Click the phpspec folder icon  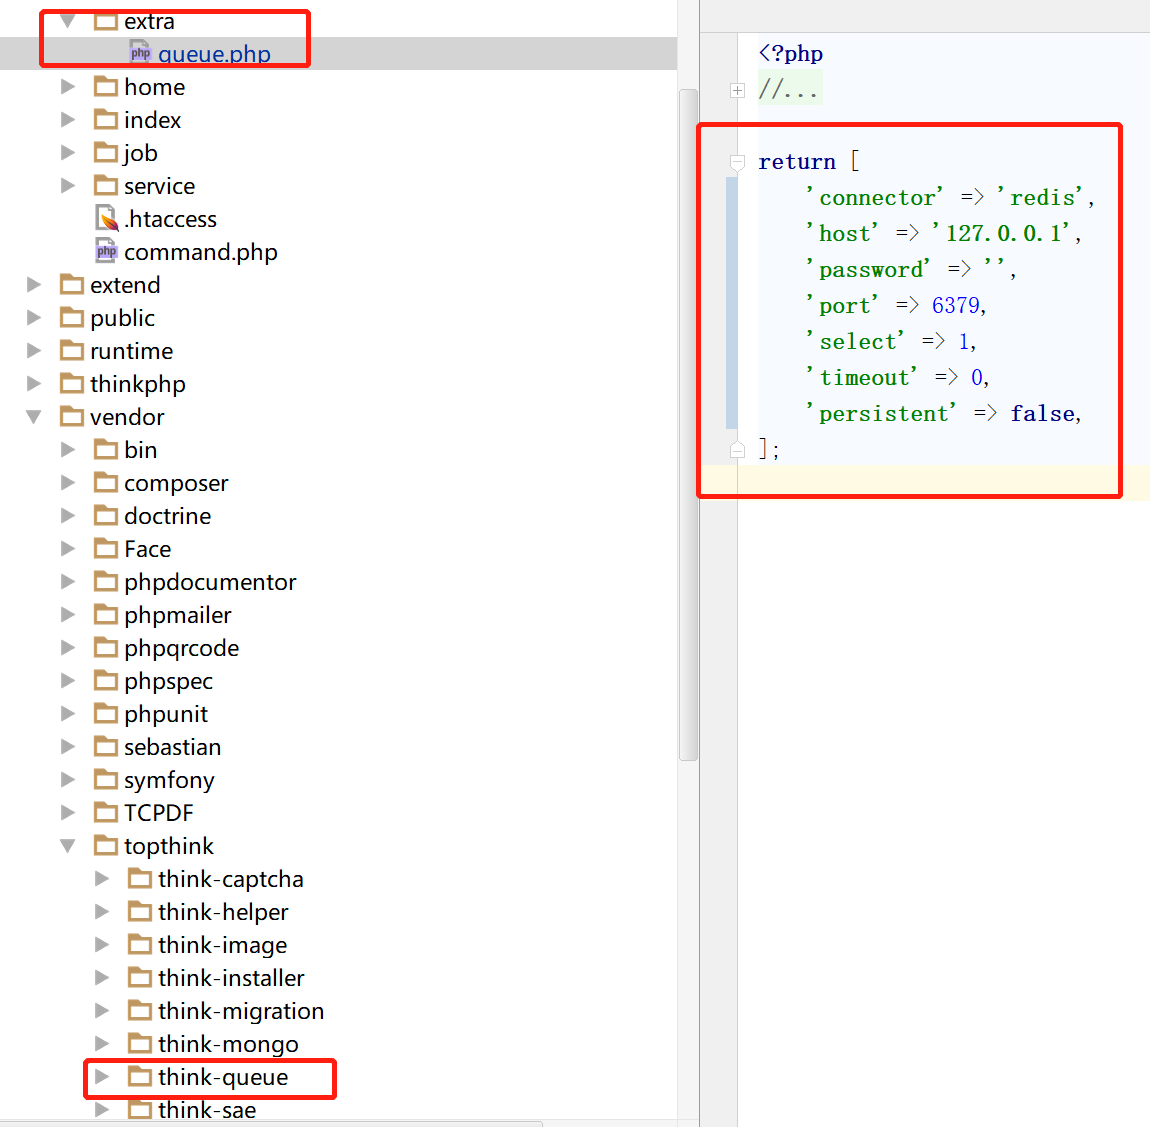106,680
